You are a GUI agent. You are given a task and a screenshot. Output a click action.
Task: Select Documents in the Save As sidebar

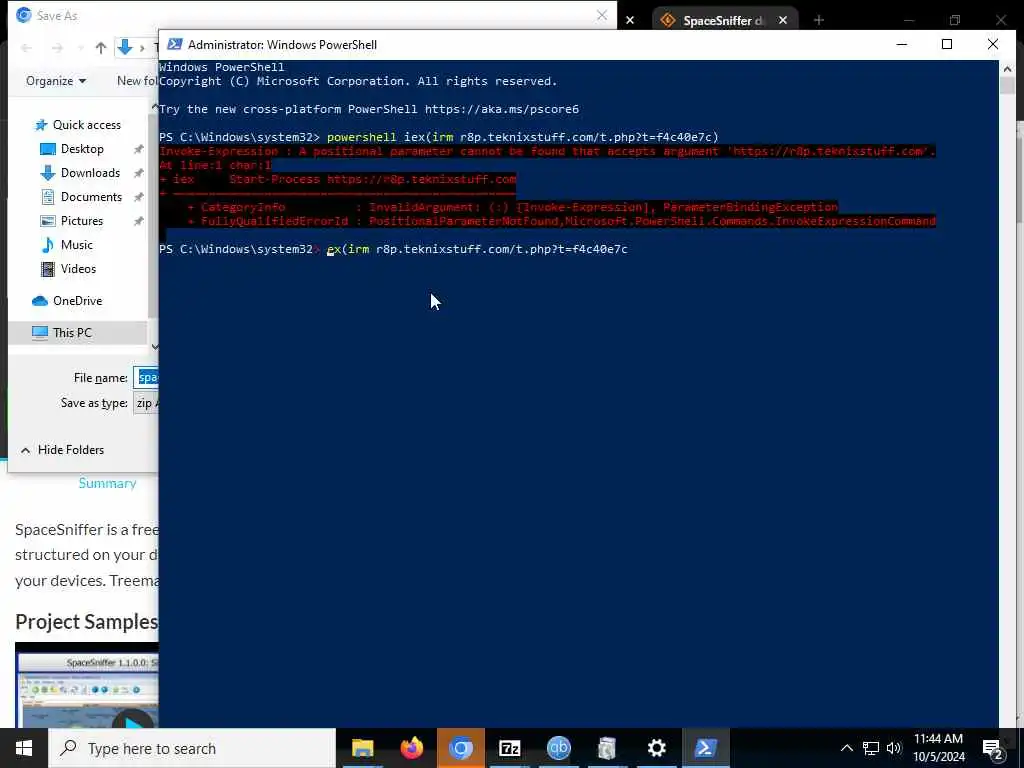coord(91,197)
